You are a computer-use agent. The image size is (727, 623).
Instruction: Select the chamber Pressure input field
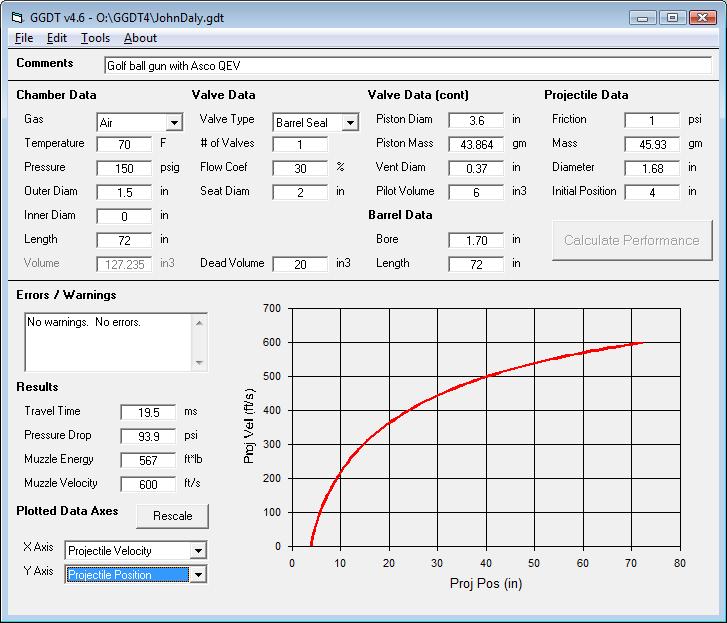(124, 168)
